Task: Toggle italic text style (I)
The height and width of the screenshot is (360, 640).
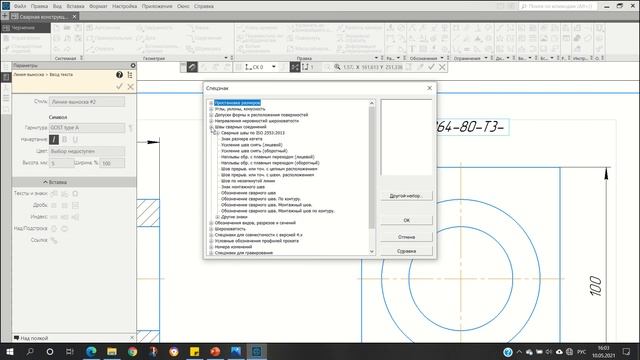Action: click(53, 140)
